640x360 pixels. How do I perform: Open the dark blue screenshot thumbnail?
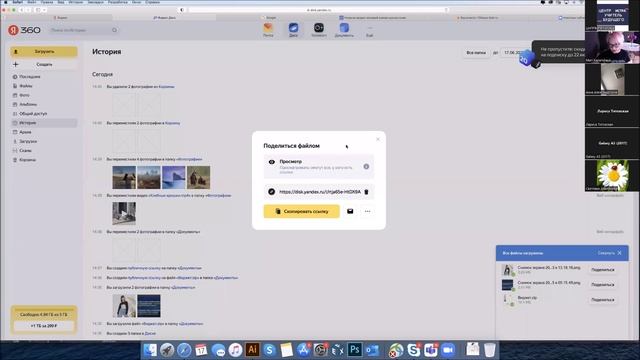(x=149, y=306)
